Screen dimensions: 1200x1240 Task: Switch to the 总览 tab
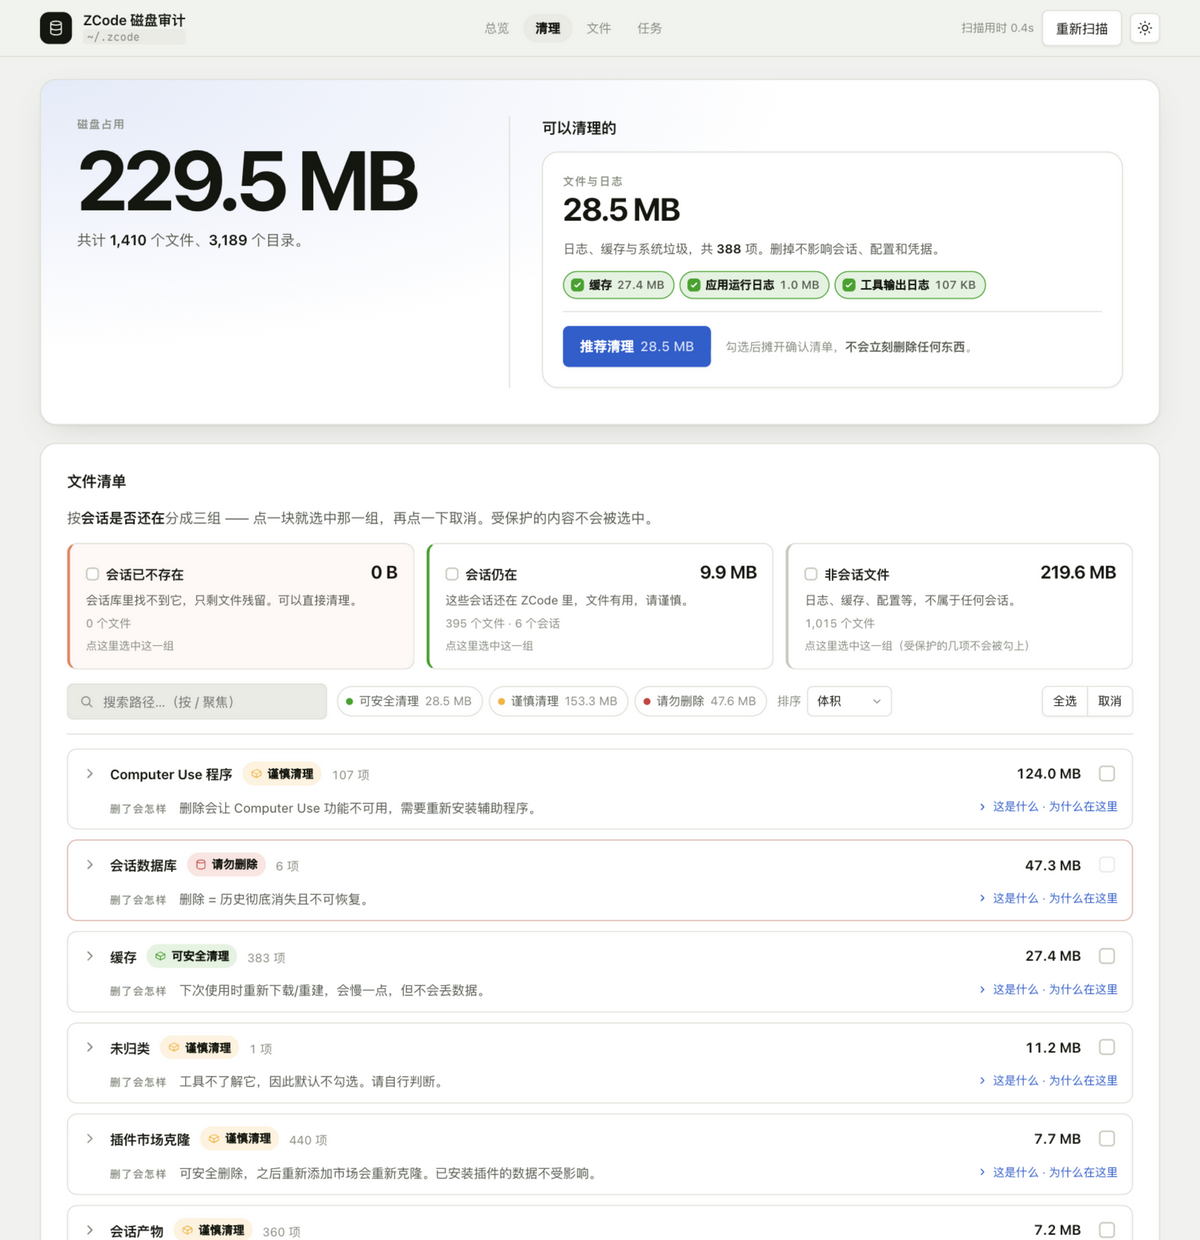coord(497,28)
